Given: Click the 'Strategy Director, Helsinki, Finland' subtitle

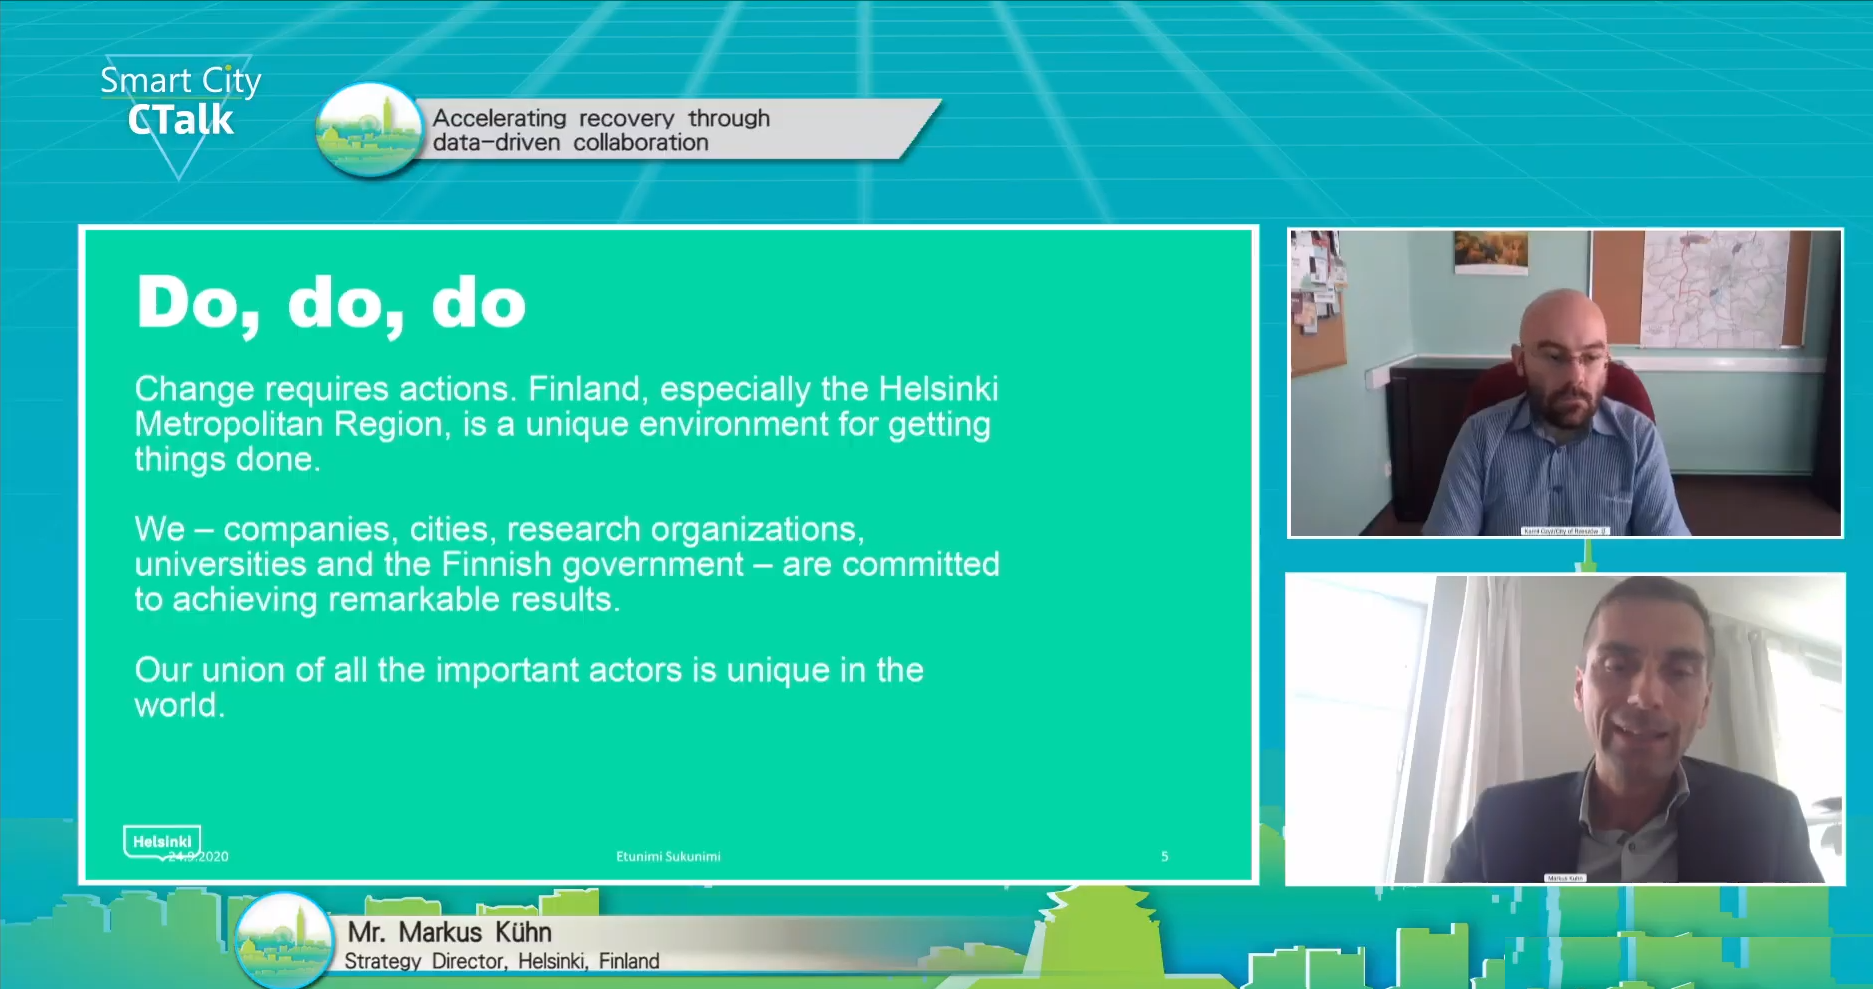Looking at the screenshot, I should [x=502, y=961].
